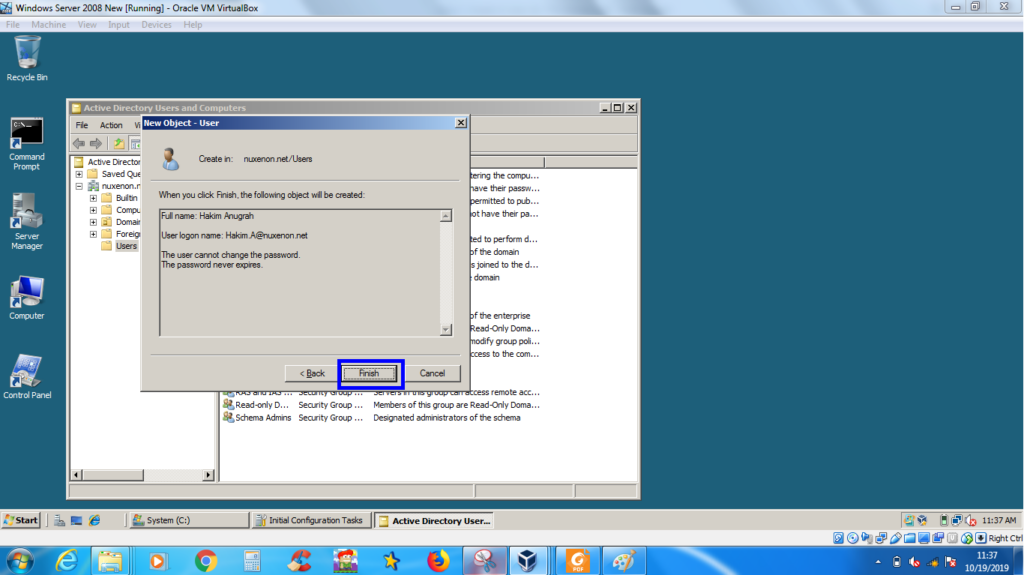Screen dimensions: 1024x575
Task: Open the Action menu in Active Directory window
Action: pos(110,125)
